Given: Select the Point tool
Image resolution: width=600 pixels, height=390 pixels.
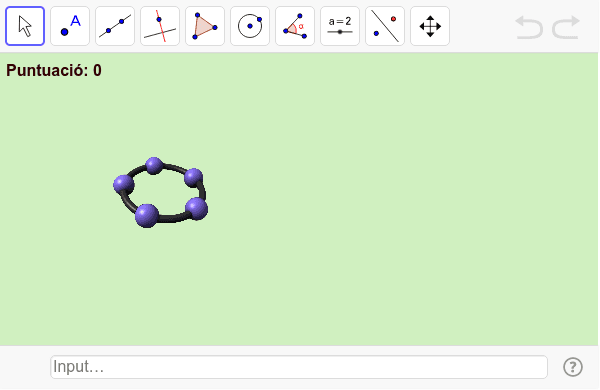Looking at the screenshot, I should click(x=70, y=26).
